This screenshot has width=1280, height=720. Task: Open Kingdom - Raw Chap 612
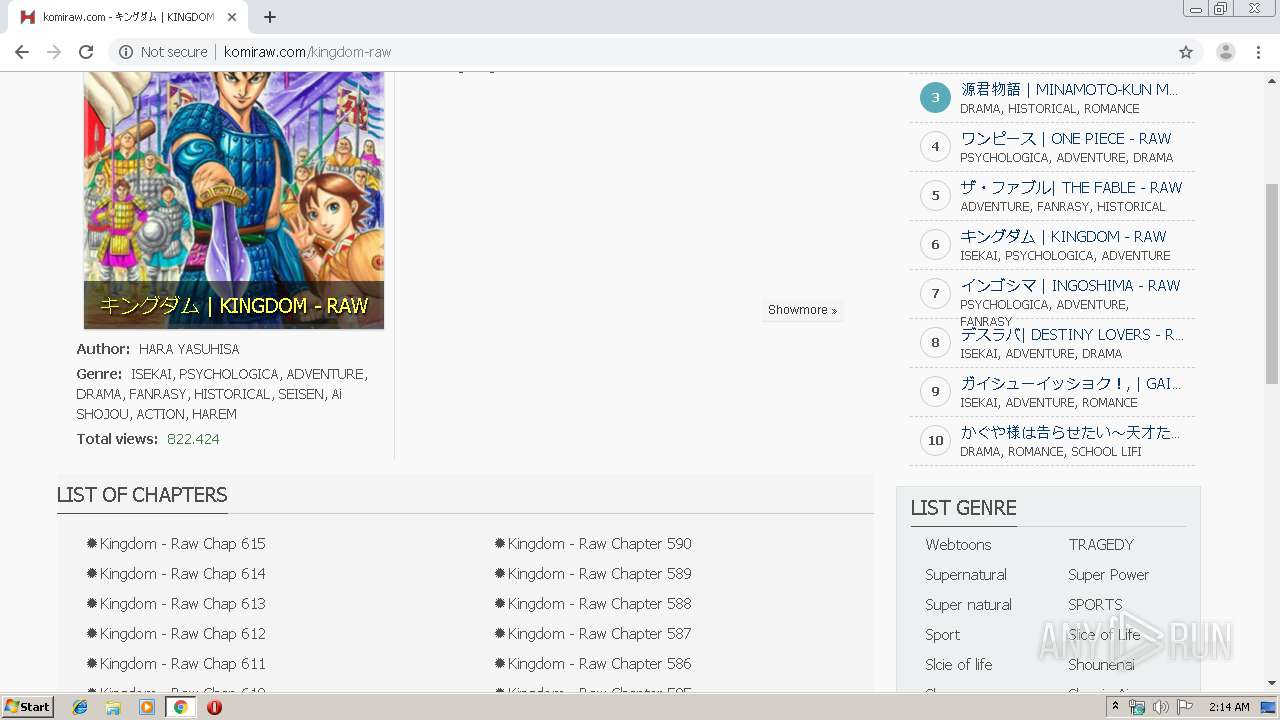pyautogui.click(x=182, y=634)
